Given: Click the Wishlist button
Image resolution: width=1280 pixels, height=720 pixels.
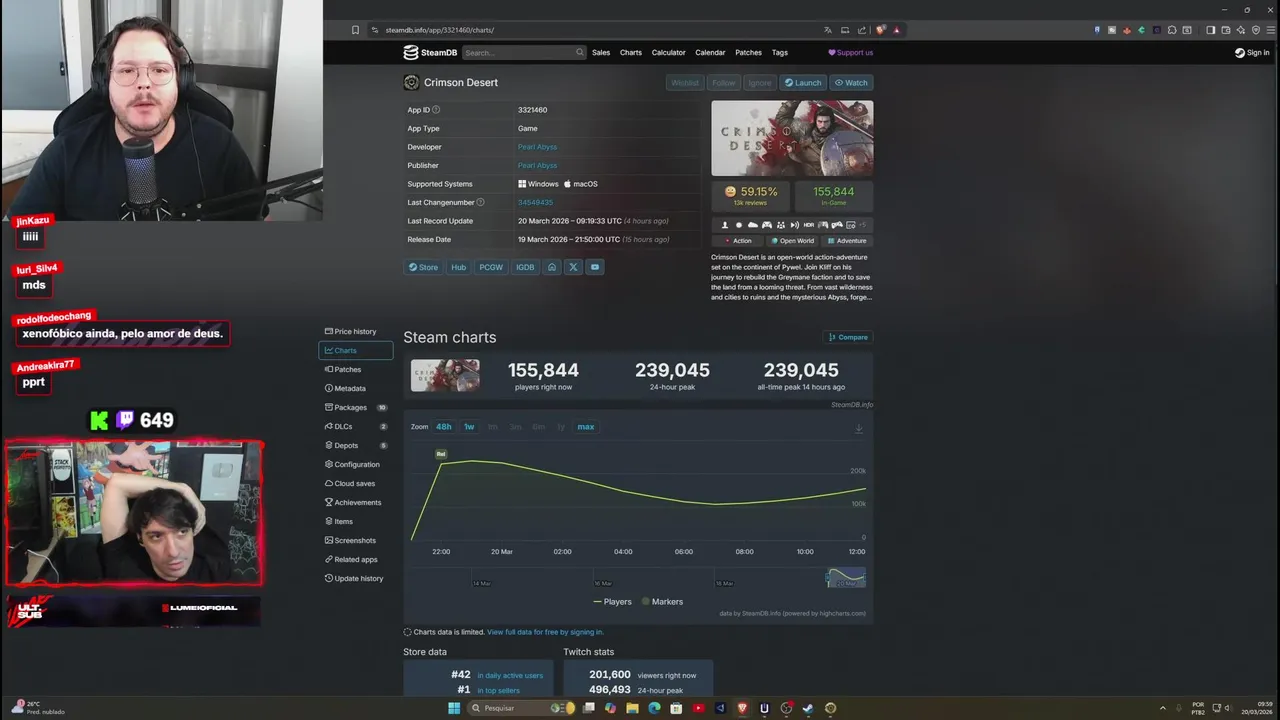Looking at the screenshot, I should click(685, 83).
